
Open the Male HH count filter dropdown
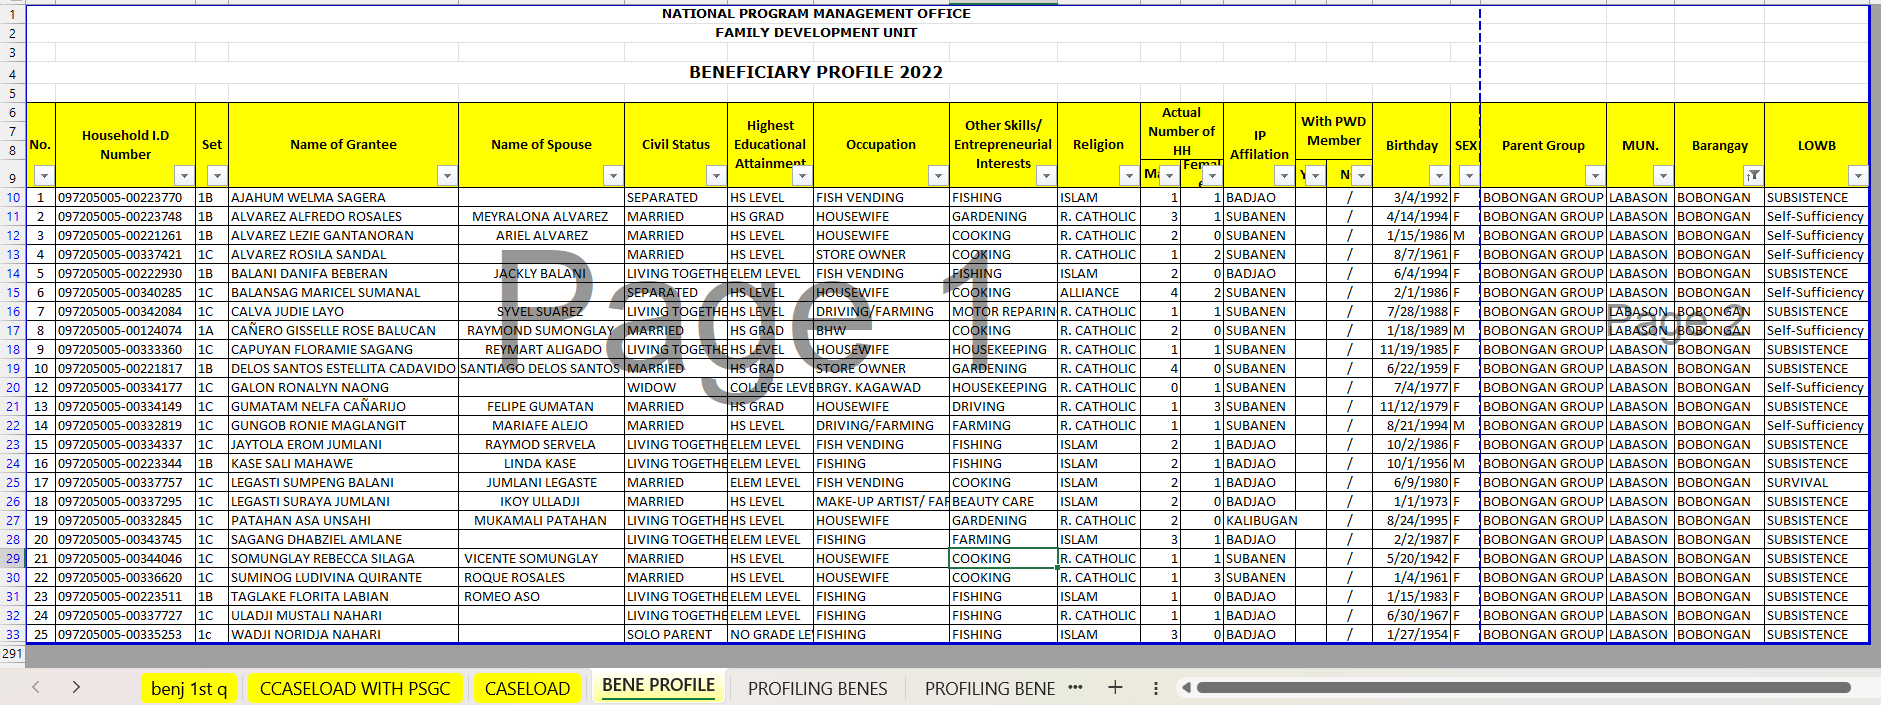pos(1169,176)
